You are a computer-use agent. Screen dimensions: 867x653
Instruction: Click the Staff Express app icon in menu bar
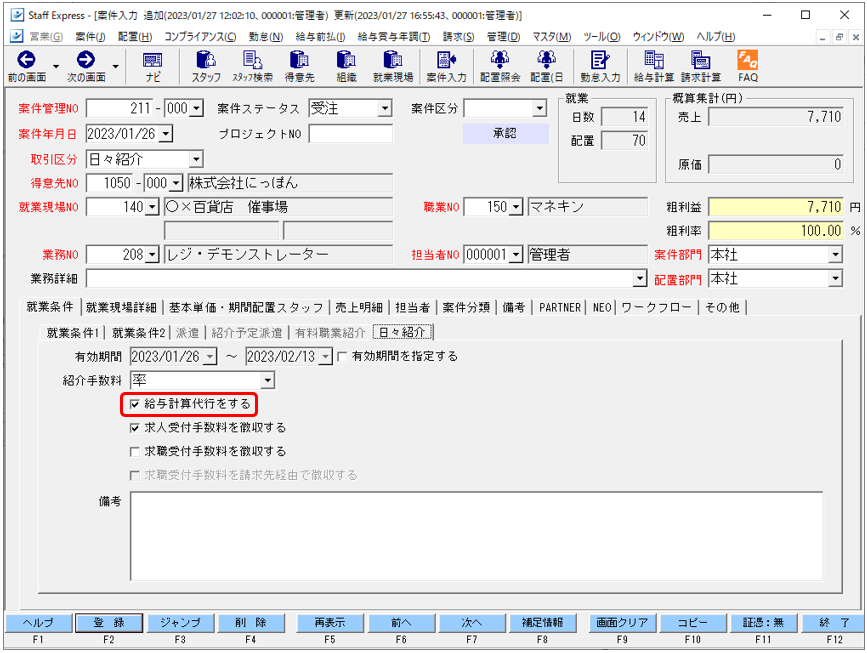click(17, 36)
